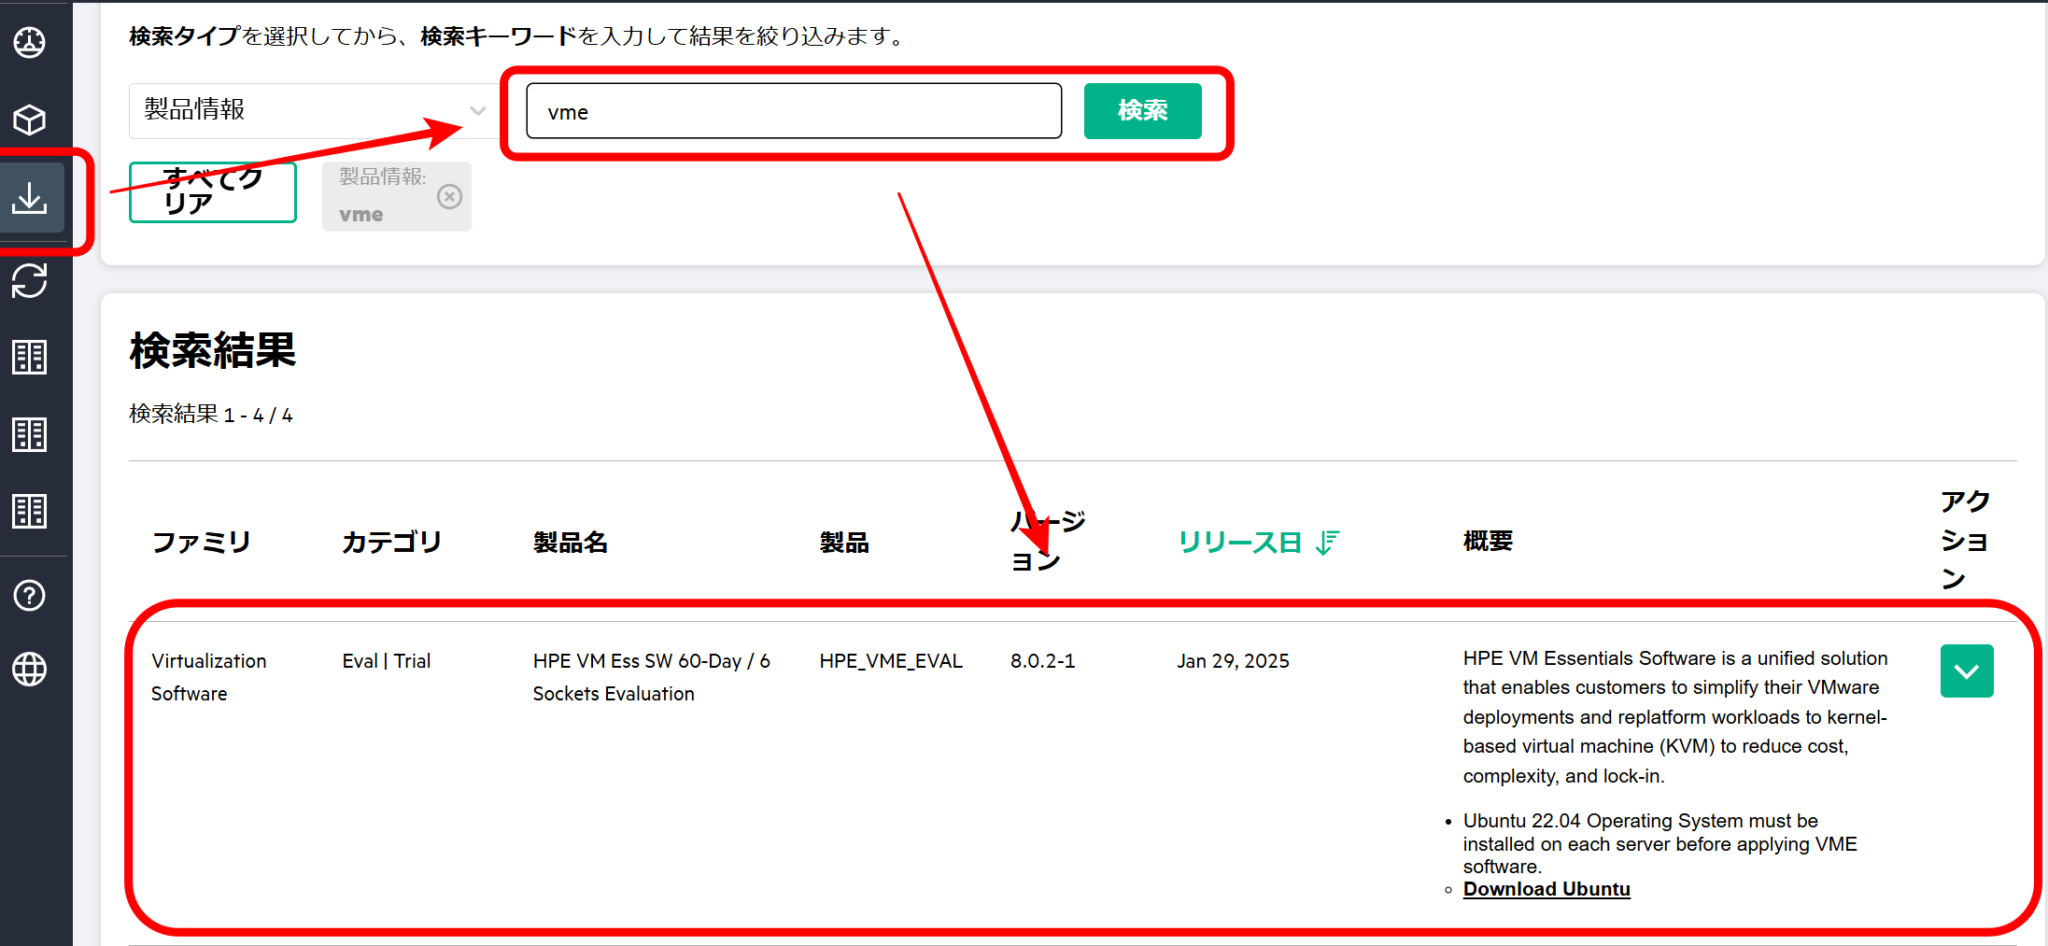The width and height of the screenshot is (2048, 946).
Task: Select the first server/building sidebar icon
Action: tap(30, 357)
